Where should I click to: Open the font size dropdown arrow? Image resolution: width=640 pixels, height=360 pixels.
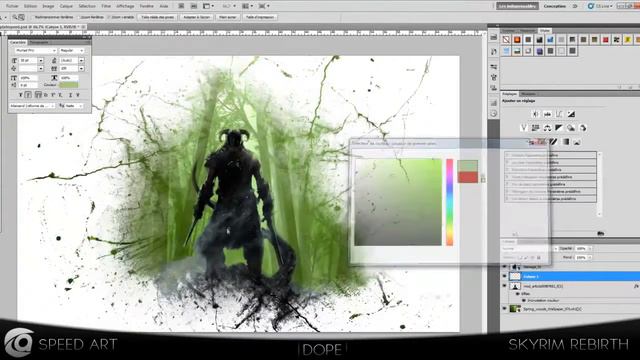click(41, 60)
